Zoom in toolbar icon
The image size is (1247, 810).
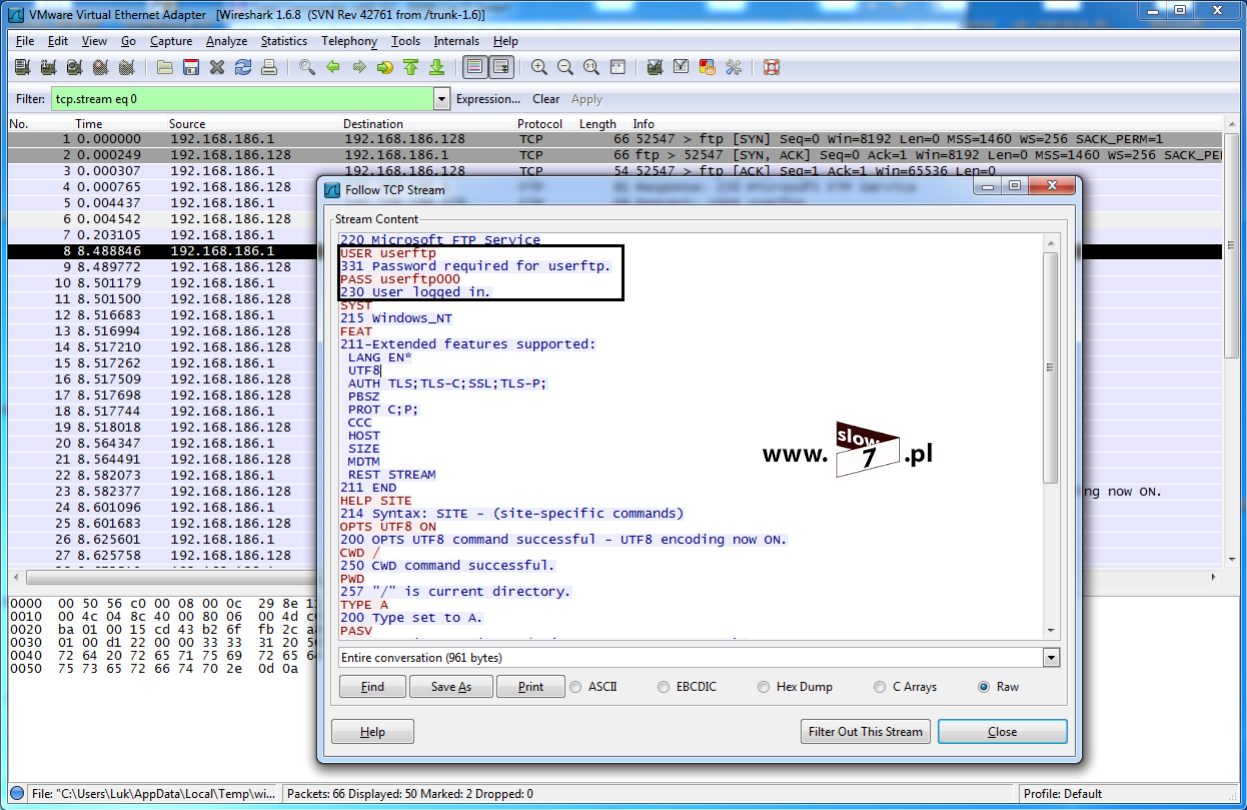[x=539, y=67]
